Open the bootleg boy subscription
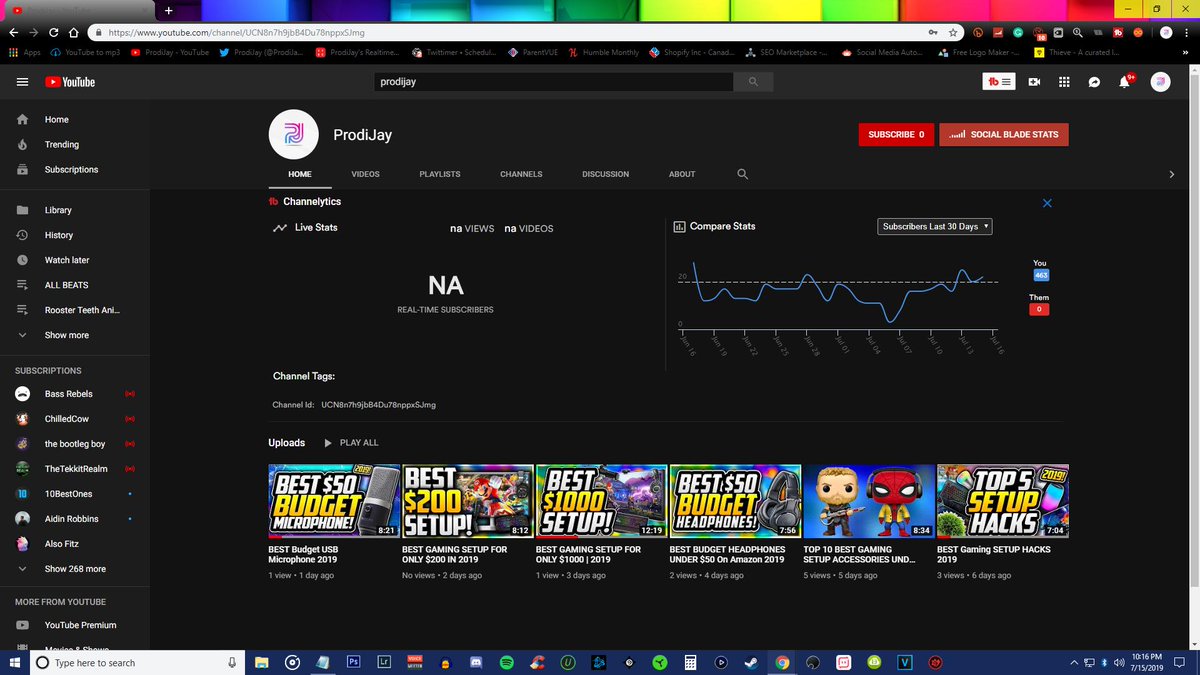 click(75, 444)
